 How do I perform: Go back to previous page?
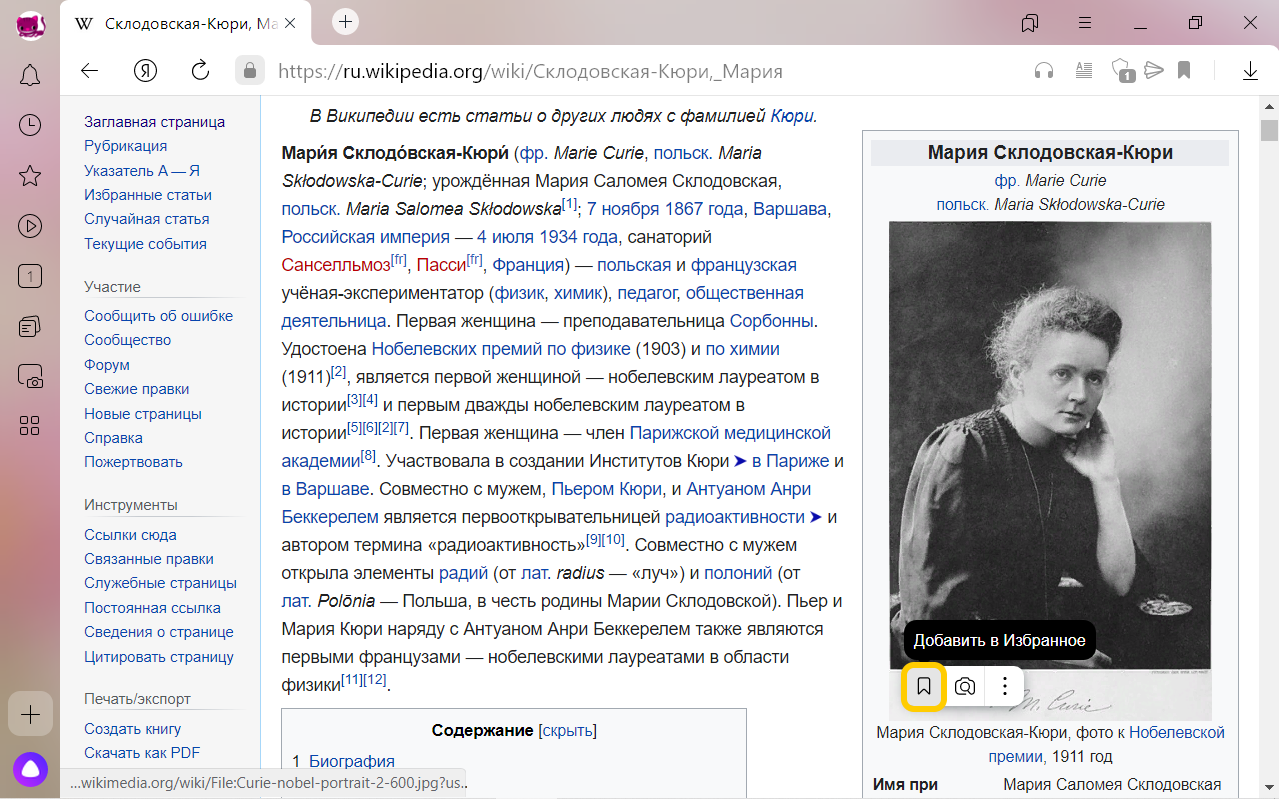pos(90,70)
